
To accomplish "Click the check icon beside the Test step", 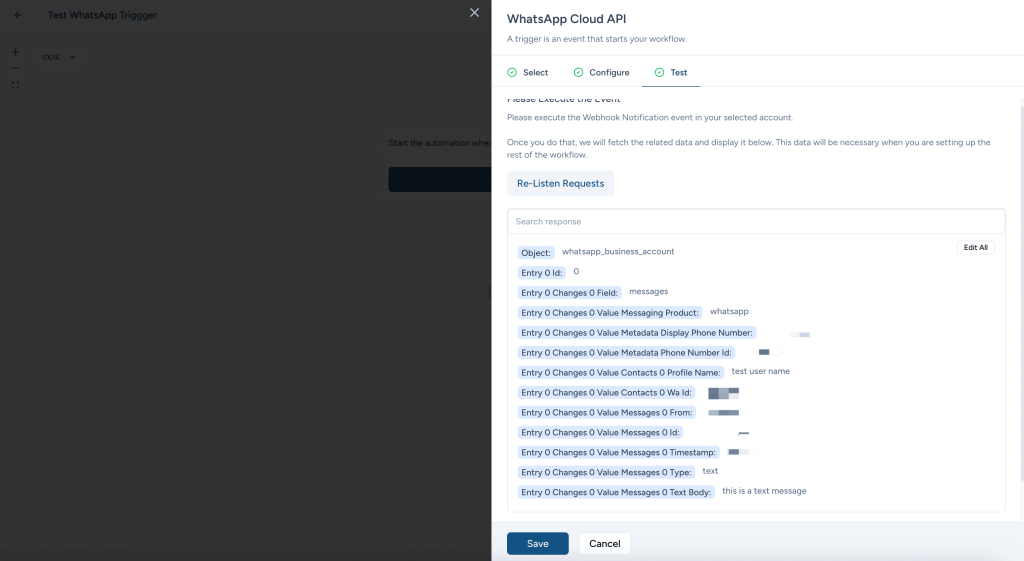I will [659, 73].
